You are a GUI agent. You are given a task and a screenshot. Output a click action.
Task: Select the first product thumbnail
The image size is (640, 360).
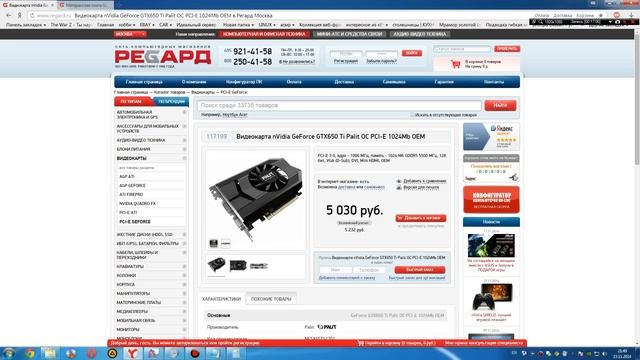click(216, 265)
